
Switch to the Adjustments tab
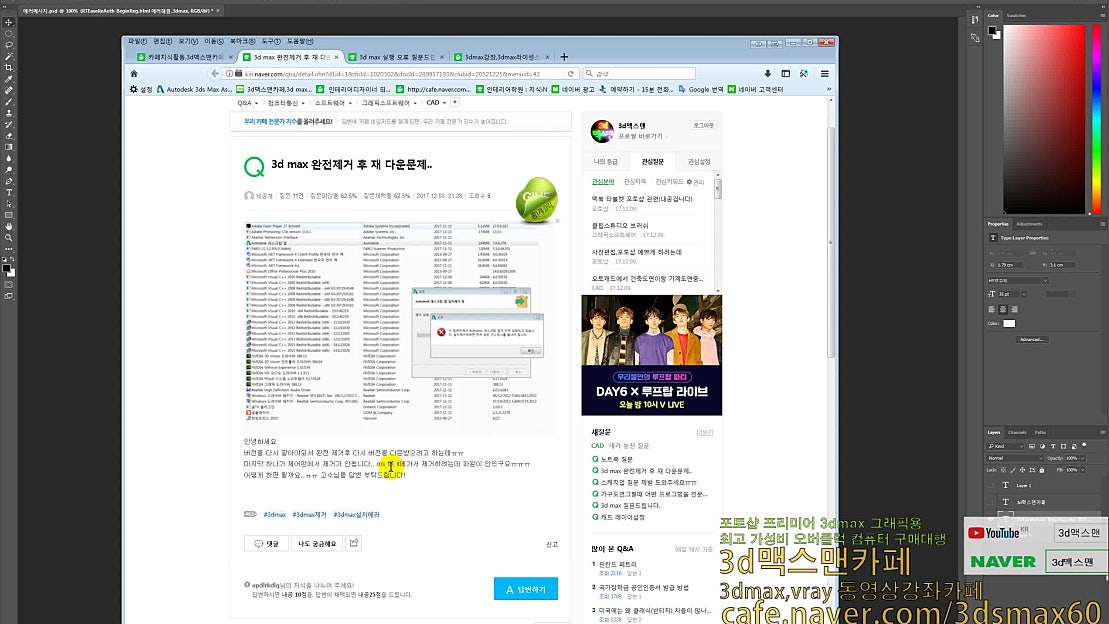point(1028,224)
